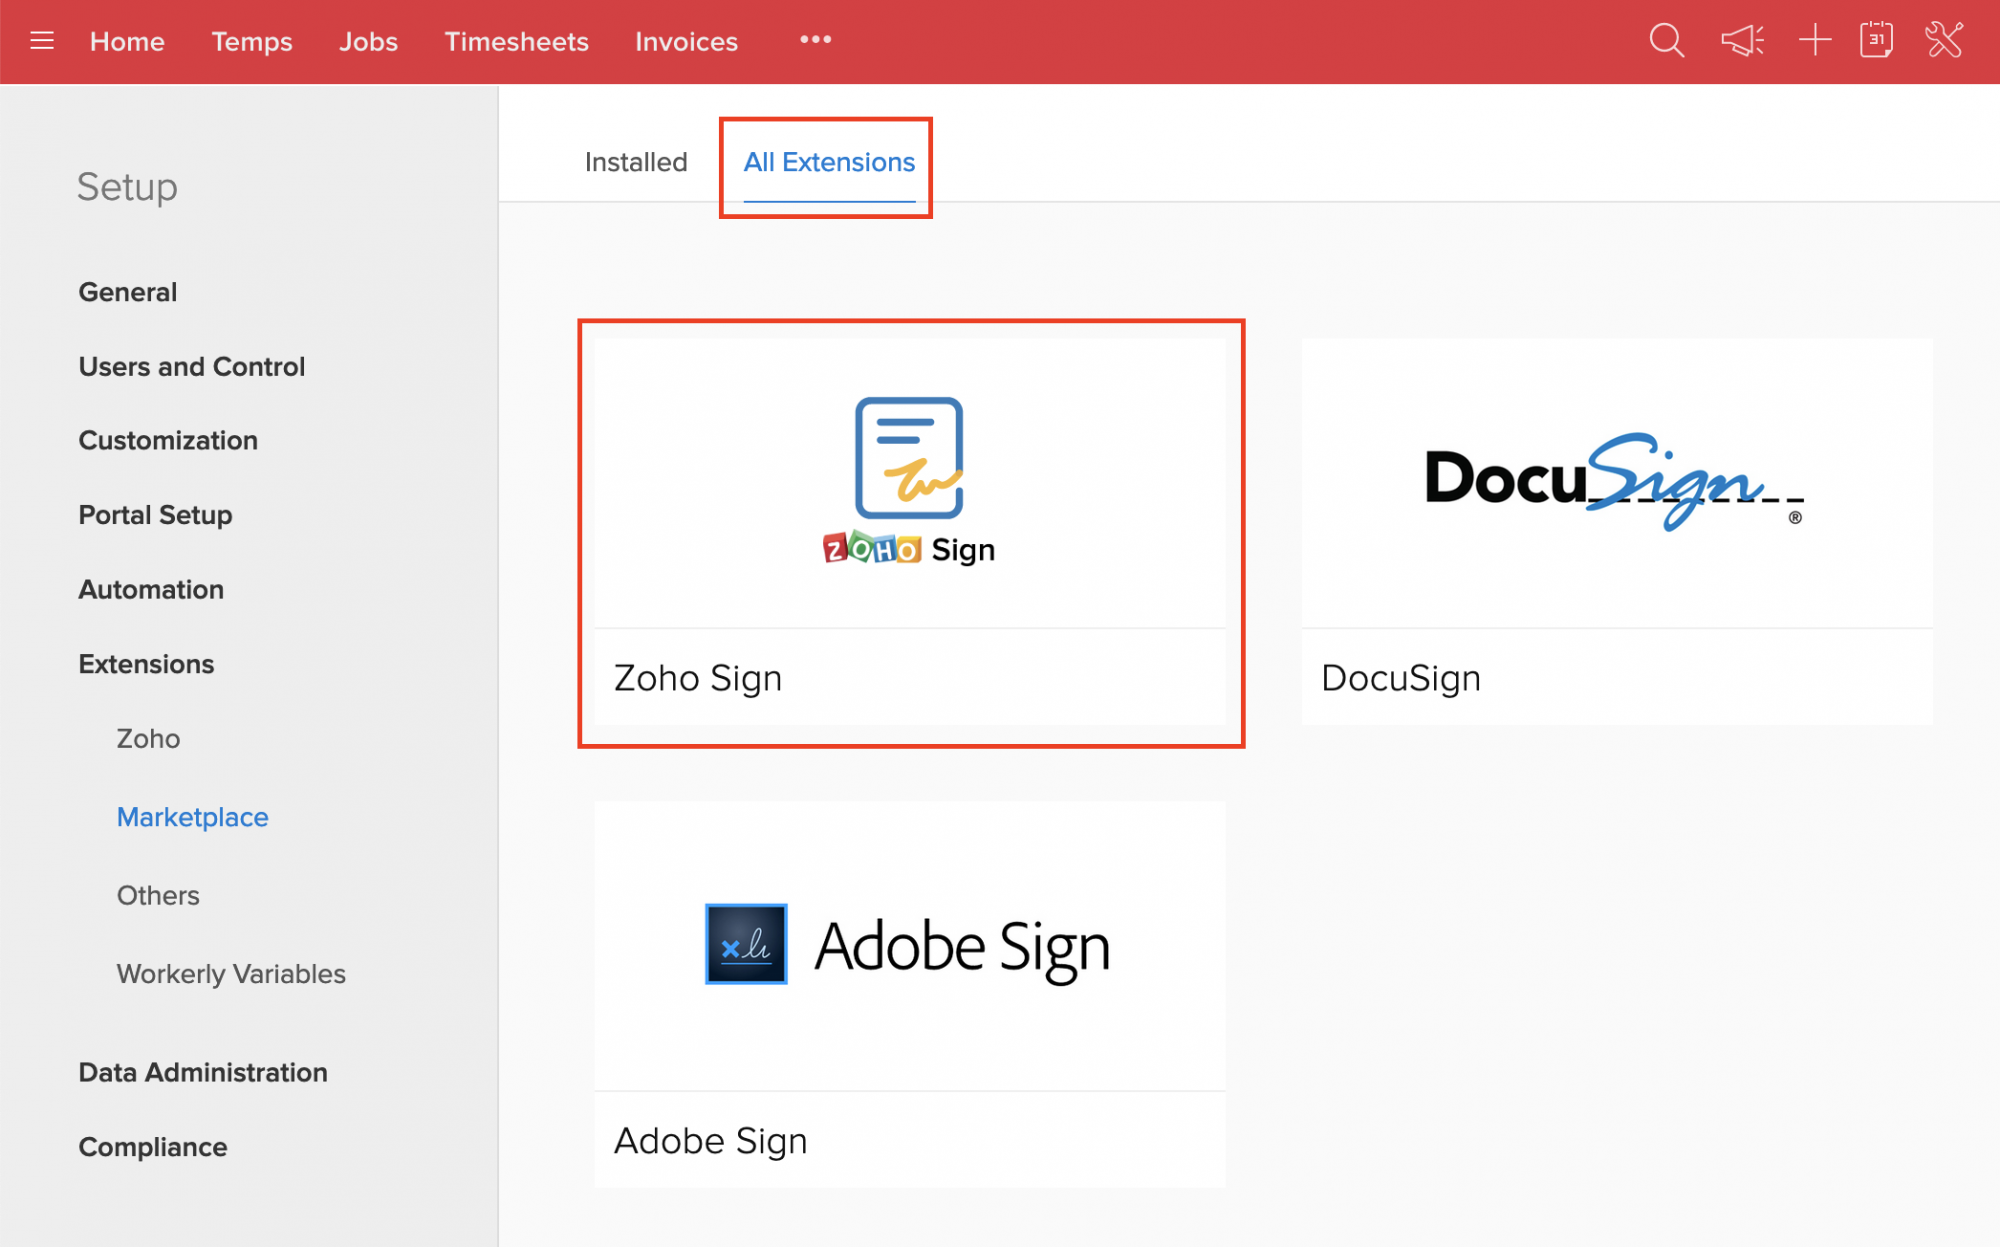Click the plus quick-create icon
This screenshot has height=1247, width=2000.
(1814, 41)
